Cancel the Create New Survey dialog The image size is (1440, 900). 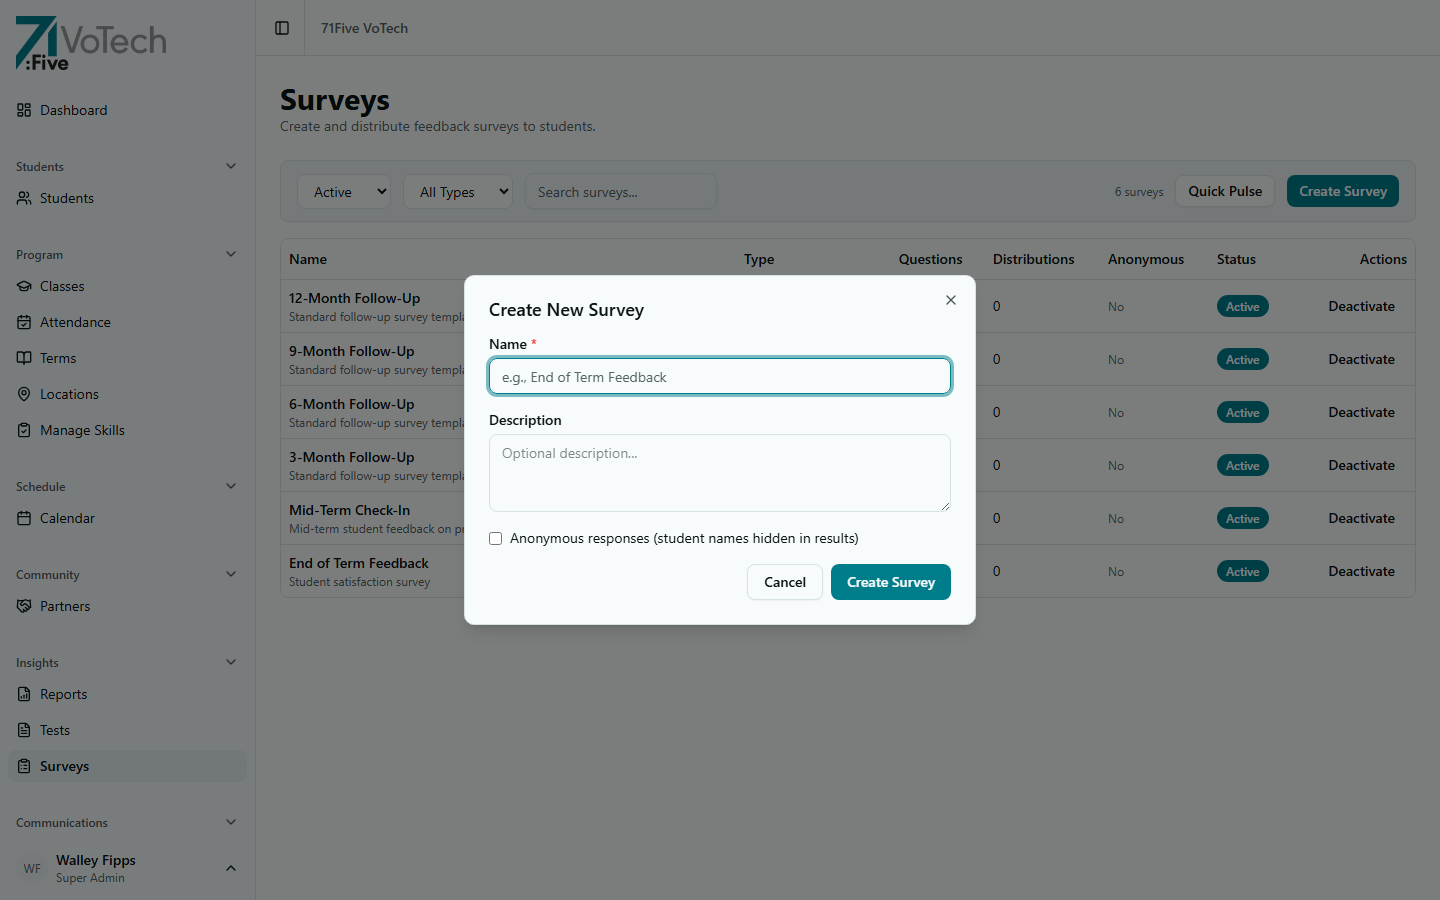point(784,582)
